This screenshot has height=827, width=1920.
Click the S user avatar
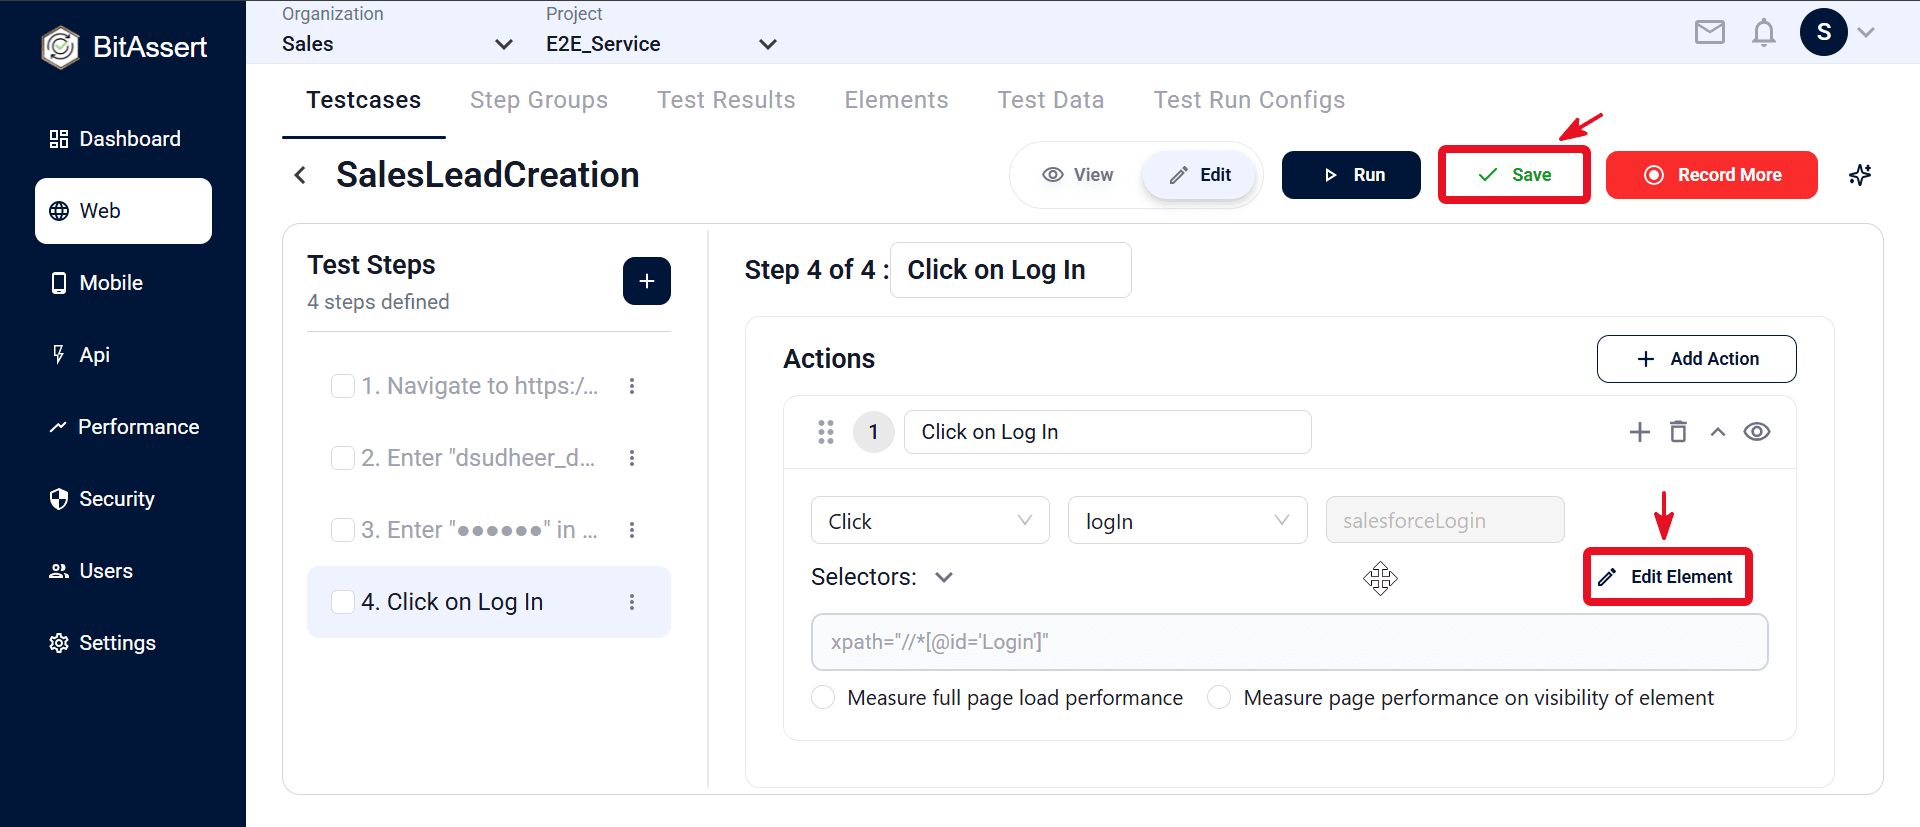click(x=1824, y=32)
